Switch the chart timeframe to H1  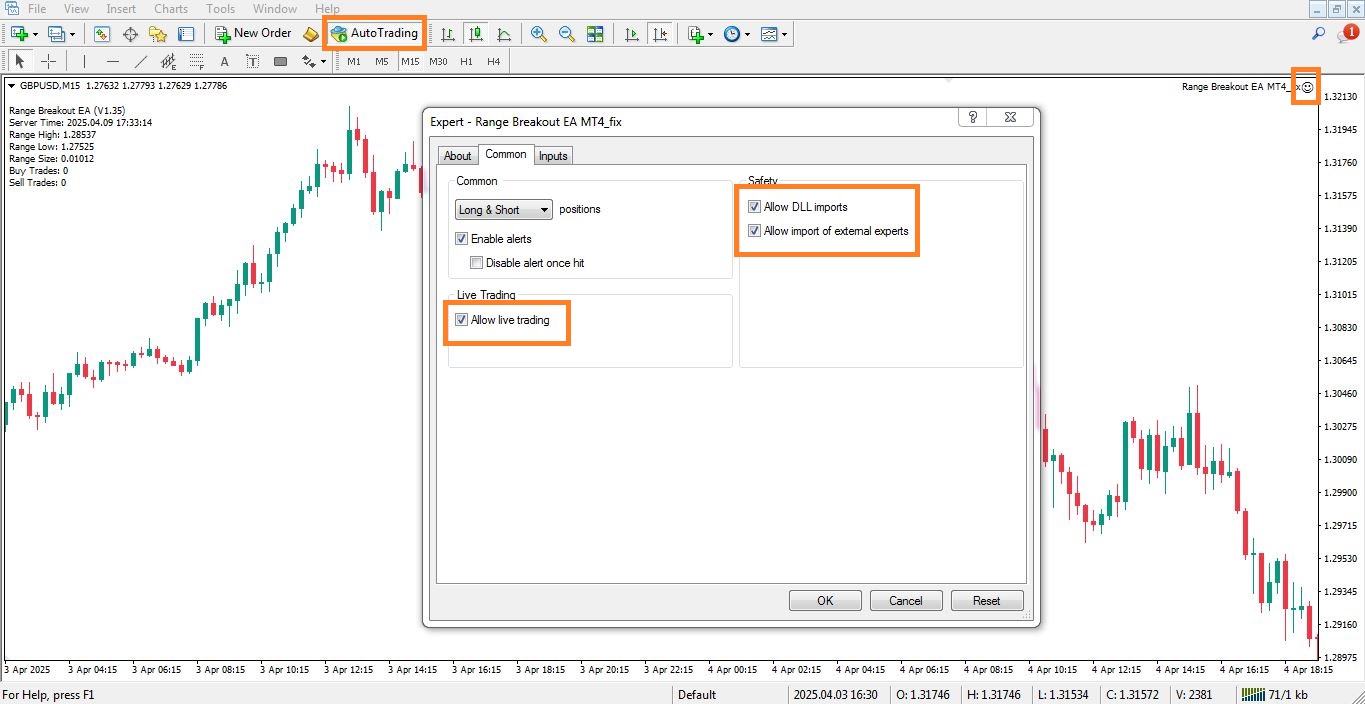click(x=466, y=60)
